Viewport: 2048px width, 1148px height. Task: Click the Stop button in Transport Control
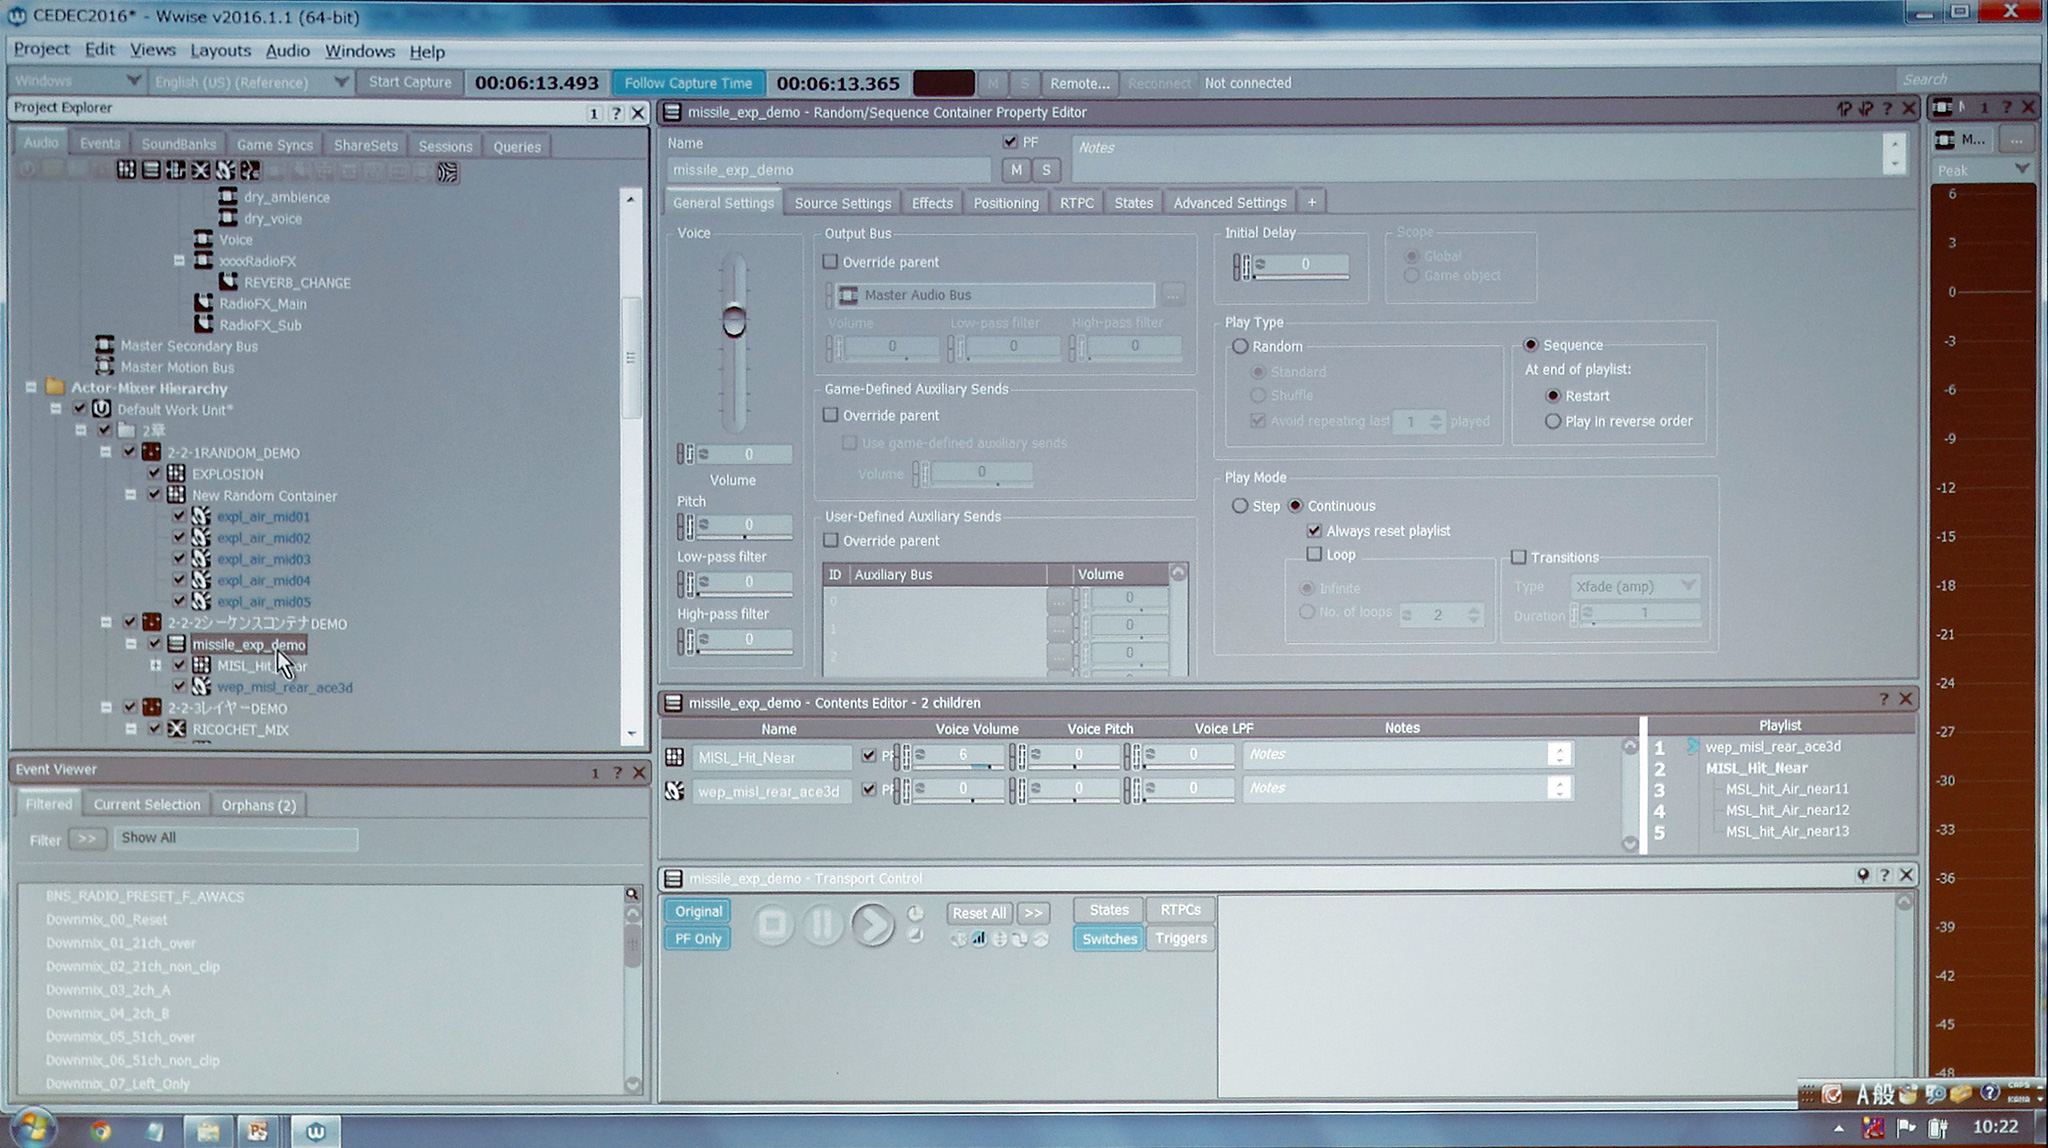772,924
